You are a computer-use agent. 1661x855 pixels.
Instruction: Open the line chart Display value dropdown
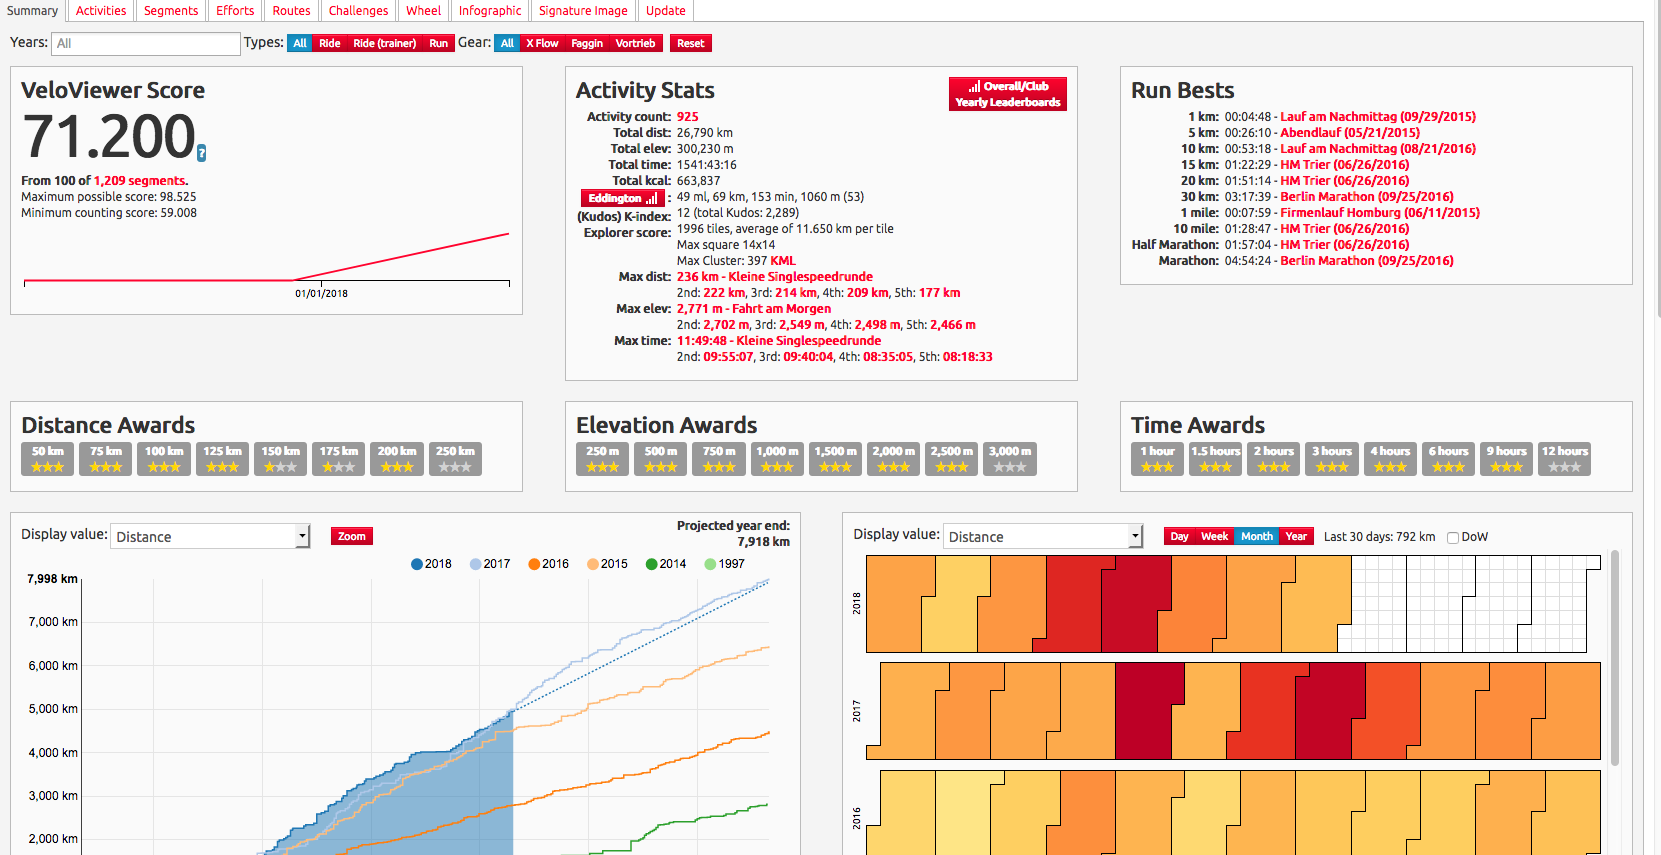point(210,536)
